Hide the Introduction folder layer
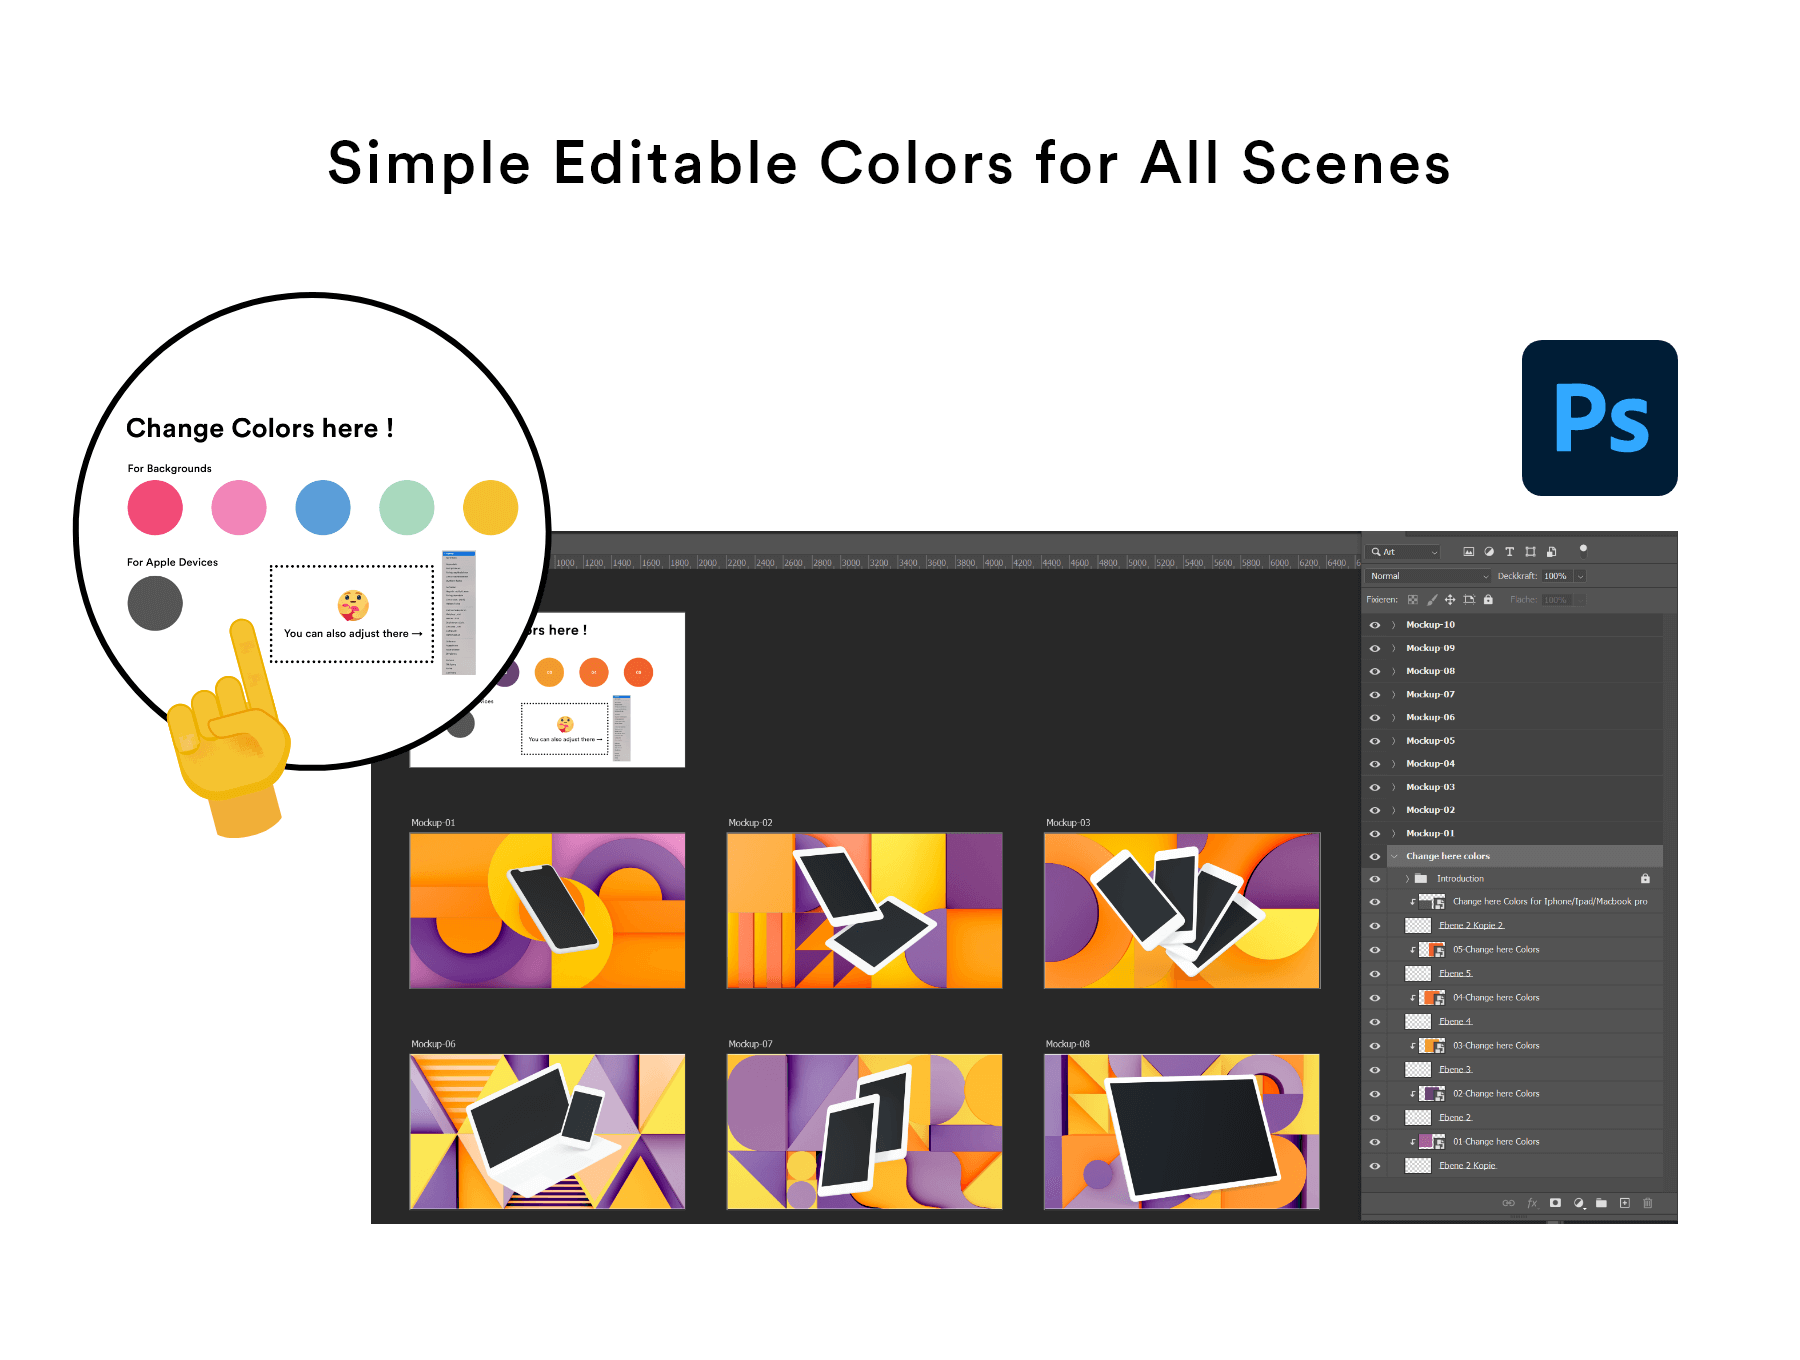Screen dimensions: 1800x1360 (x=1375, y=879)
